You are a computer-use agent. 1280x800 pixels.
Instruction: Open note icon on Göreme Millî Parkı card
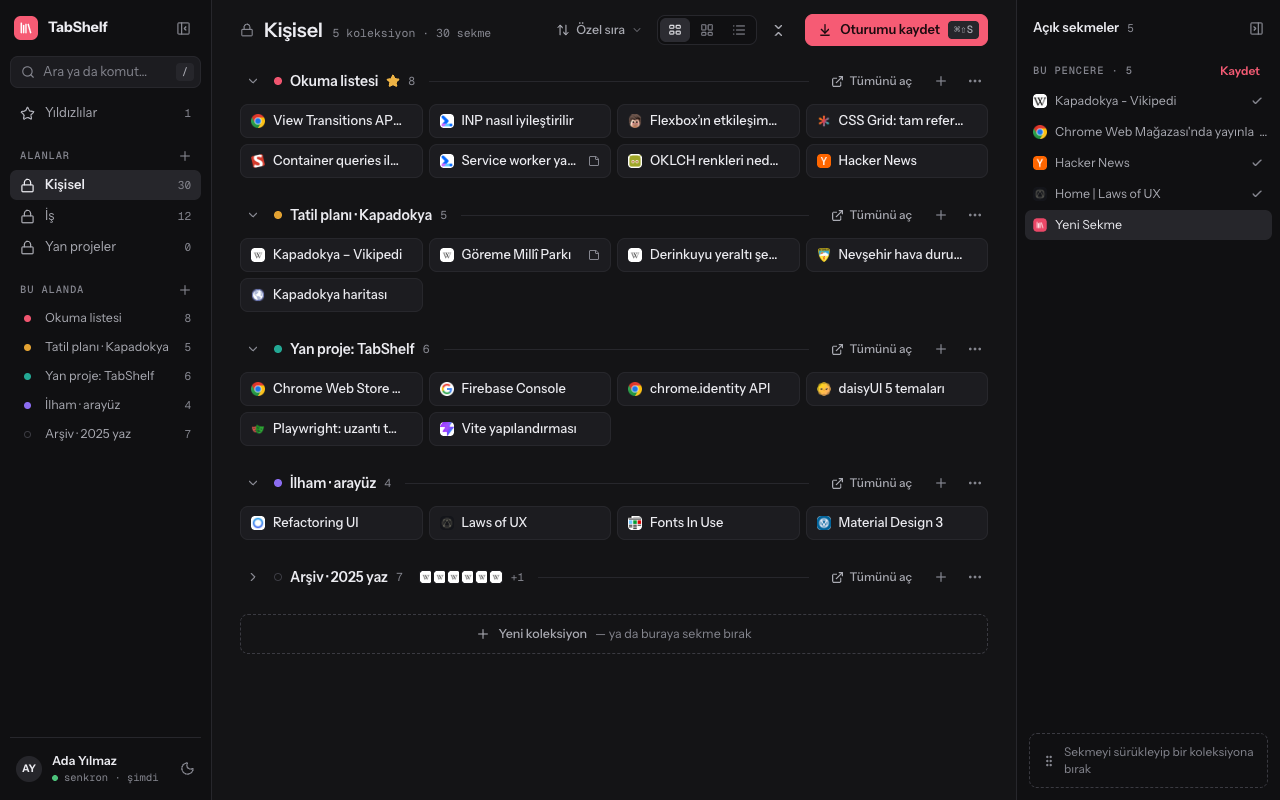[594, 255]
